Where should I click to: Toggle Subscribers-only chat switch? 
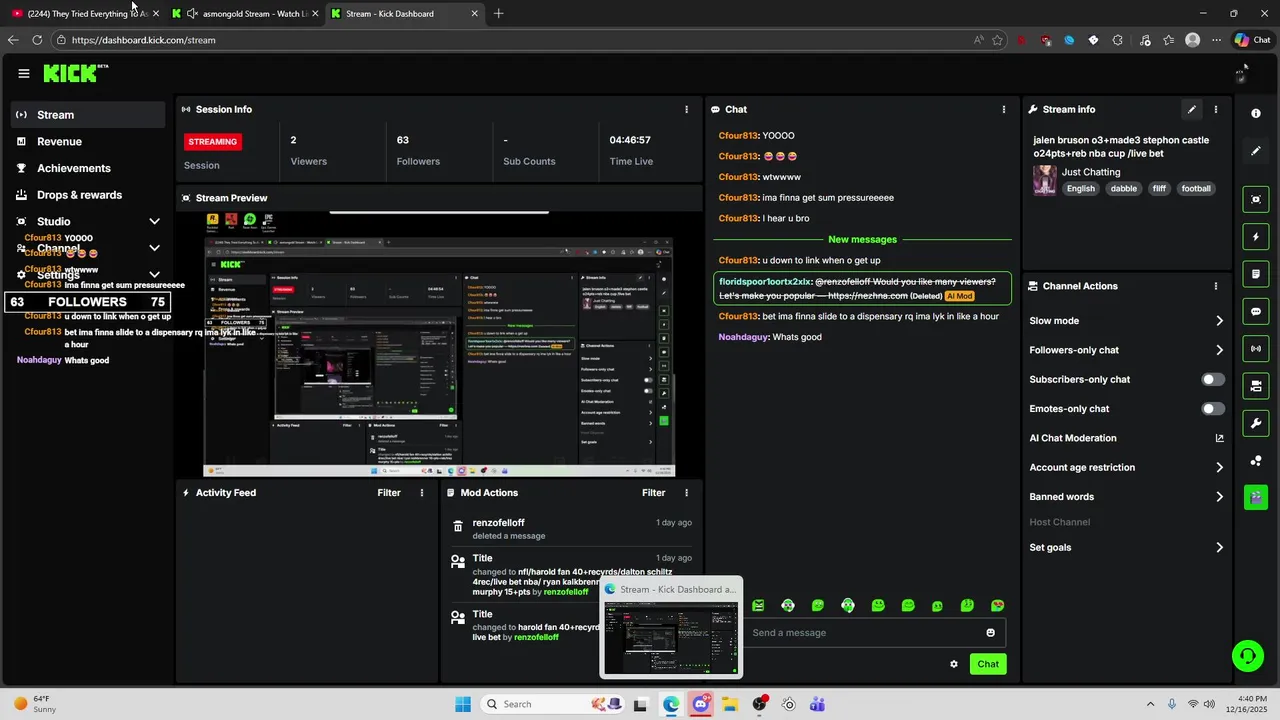pyautogui.click(x=1213, y=380)
